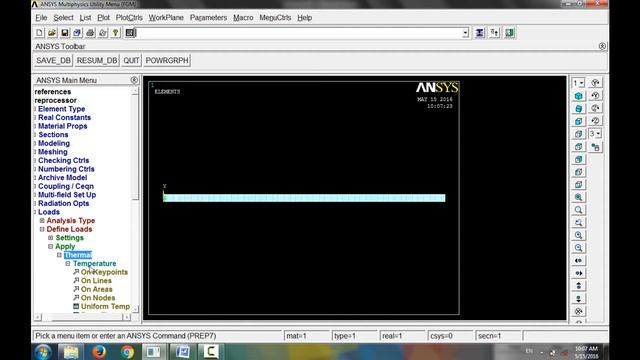The height and width of the screenshot is (360, 640).
Task: Click the Fit View magnifier icon
Action: [x=578, y=197]
